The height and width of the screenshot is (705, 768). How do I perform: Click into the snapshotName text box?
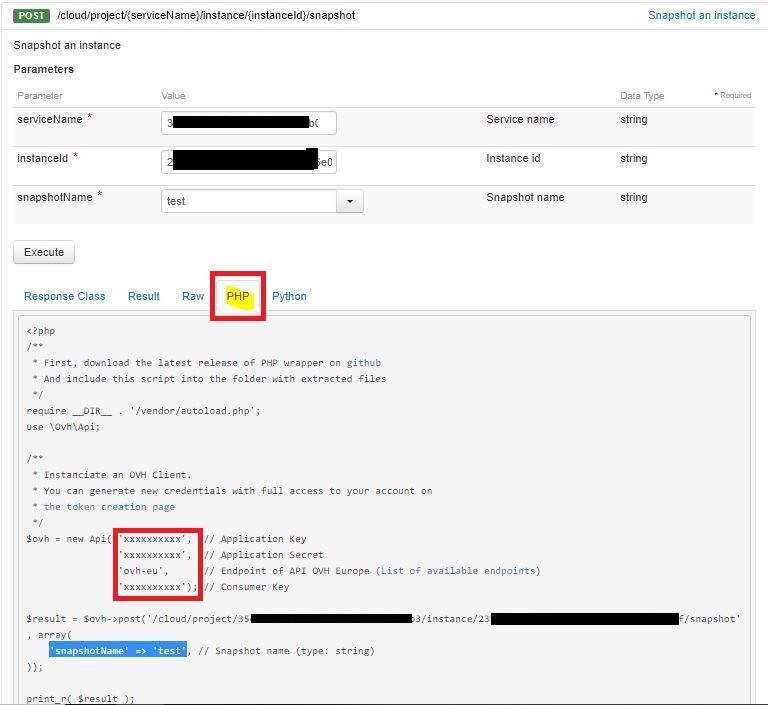coord(249,201)
